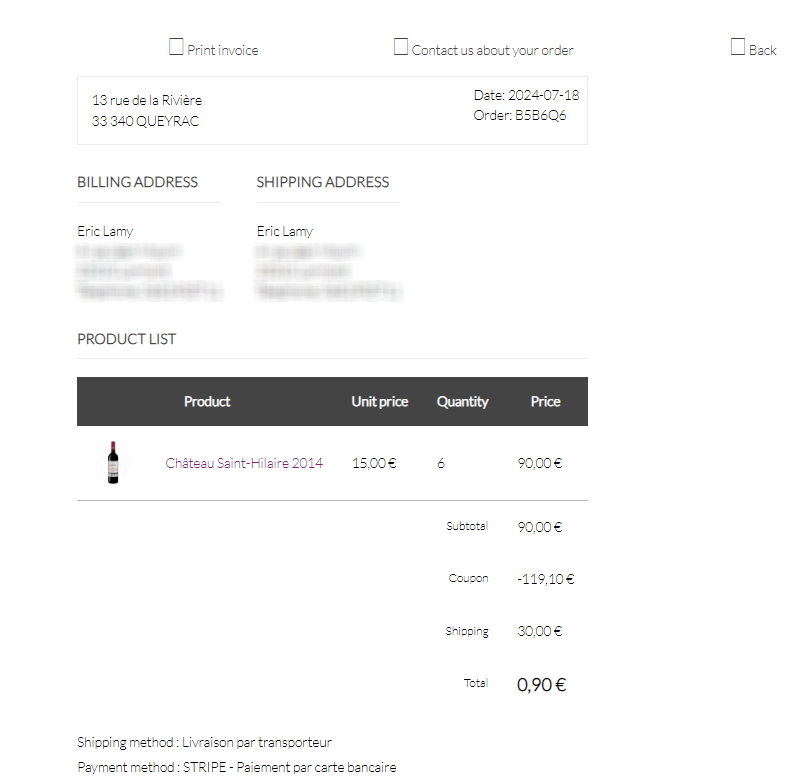Click the Product List heading
Viewport: 787px width, 784px height.
126,339
